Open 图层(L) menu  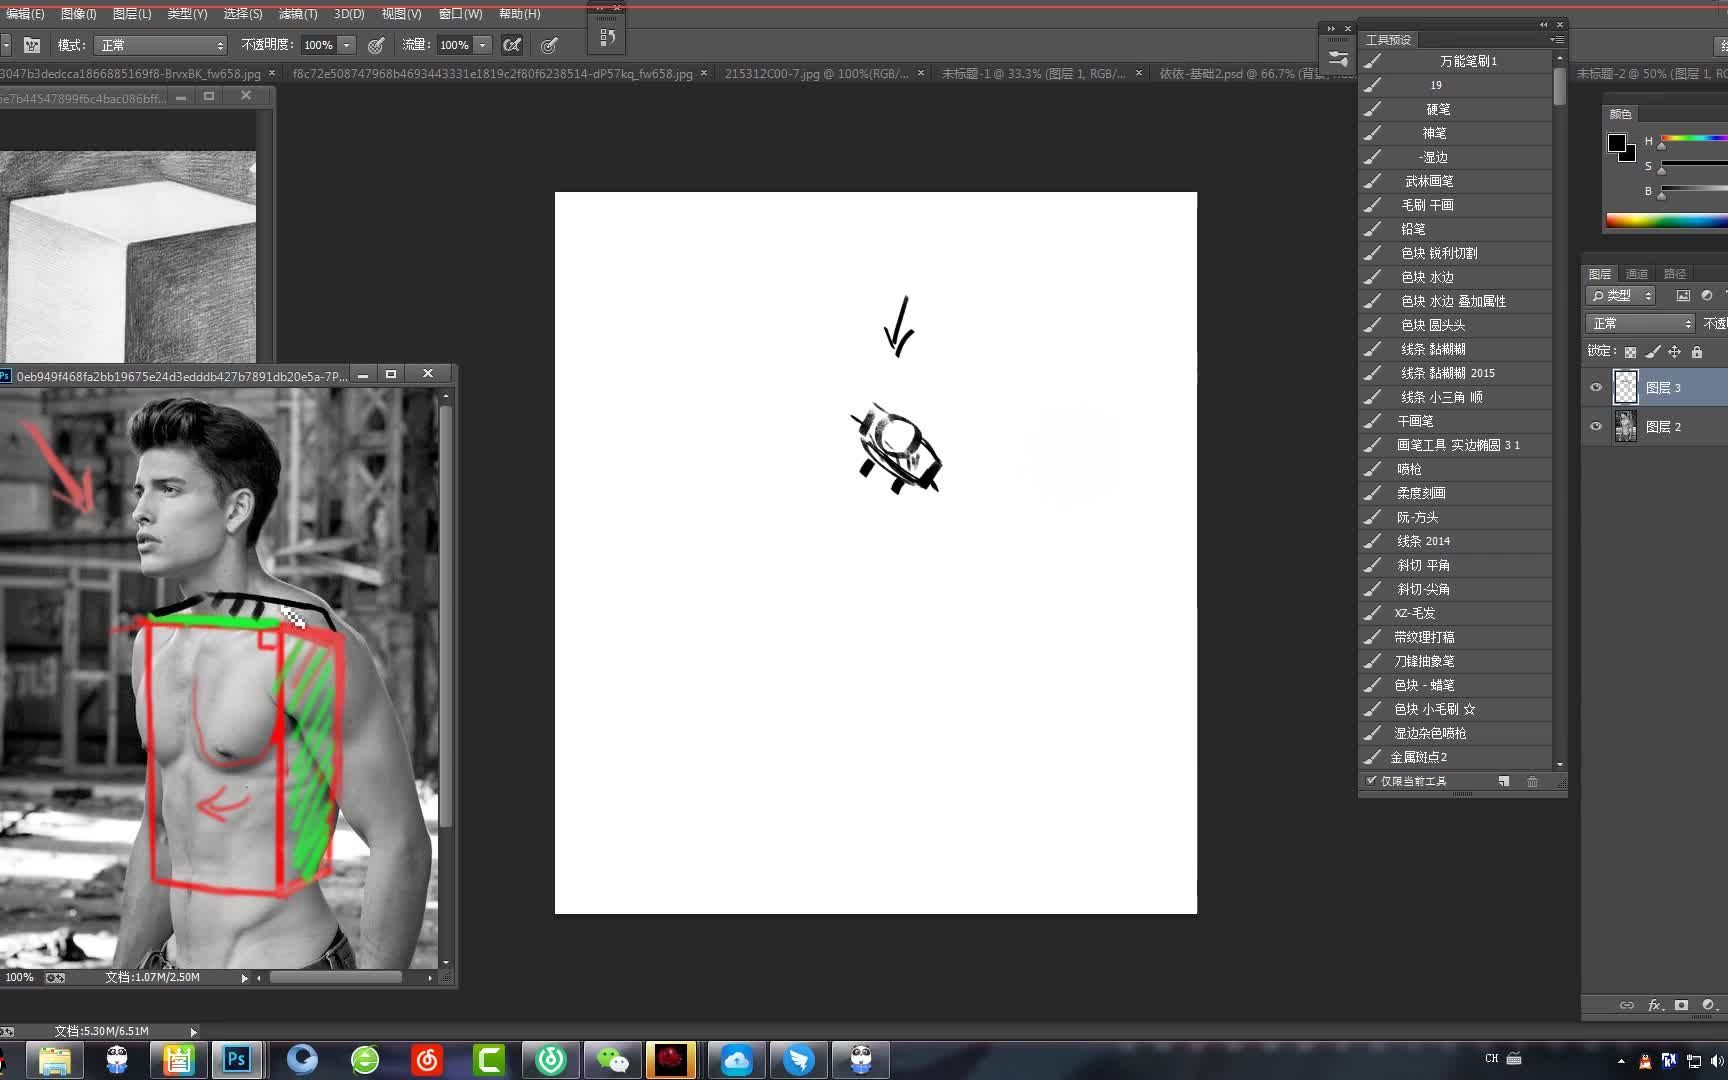132,14
